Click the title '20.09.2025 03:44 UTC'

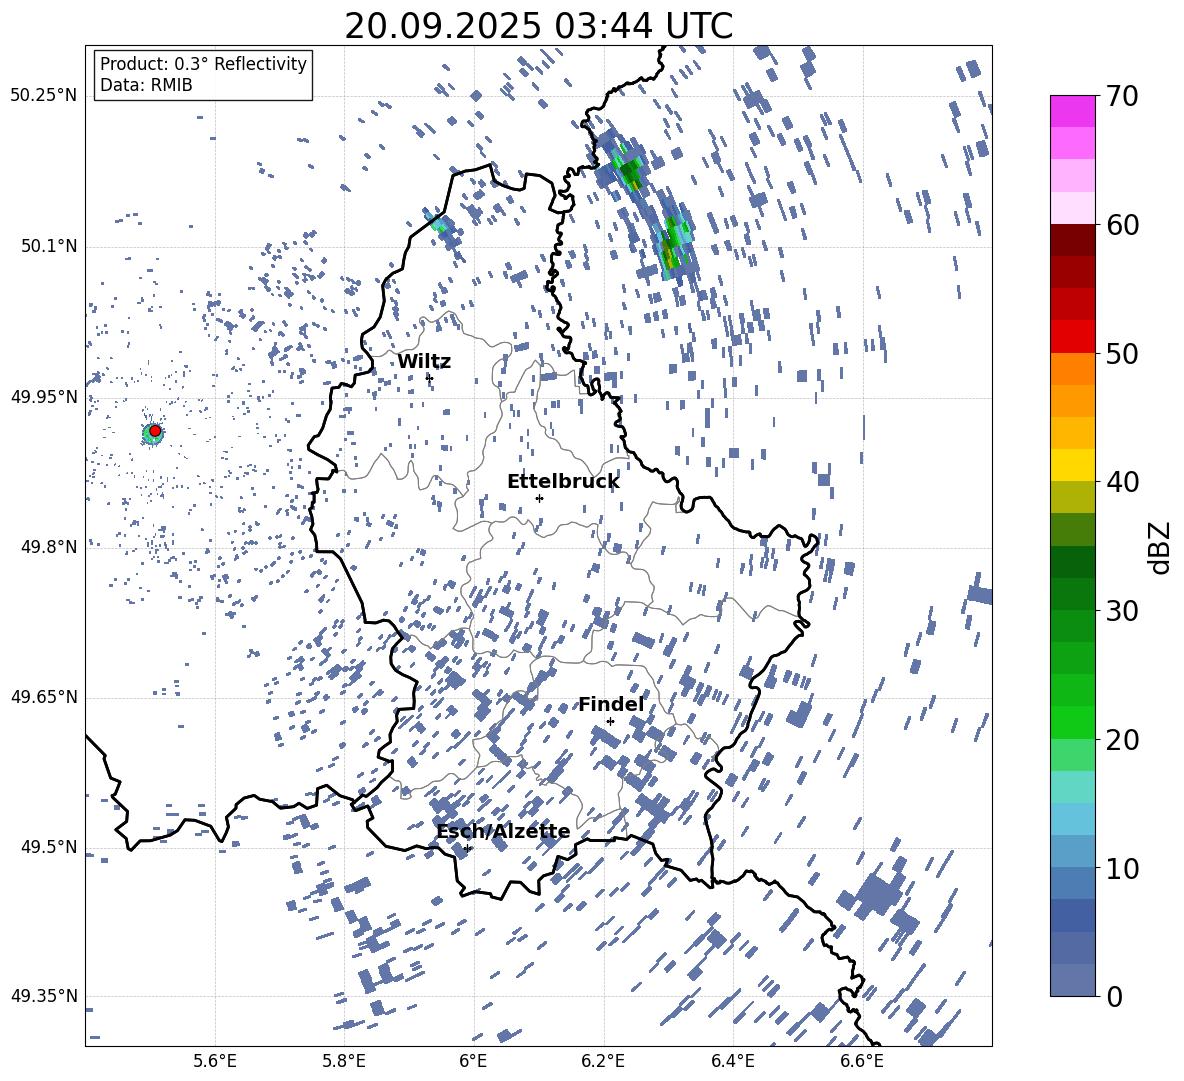click(538, 26)
